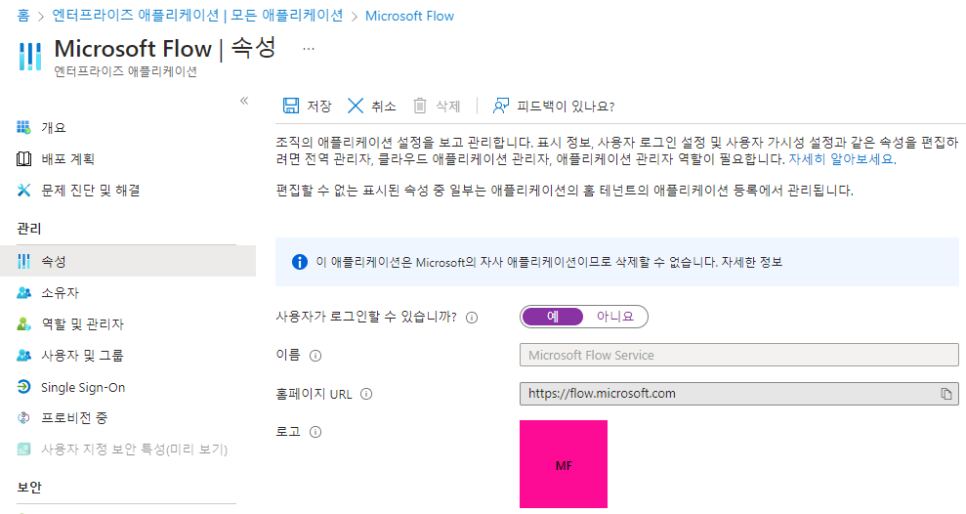Click the 삭제 (Delete) trash button
This screenshot has height=514, width=966.
coord(436,106)
